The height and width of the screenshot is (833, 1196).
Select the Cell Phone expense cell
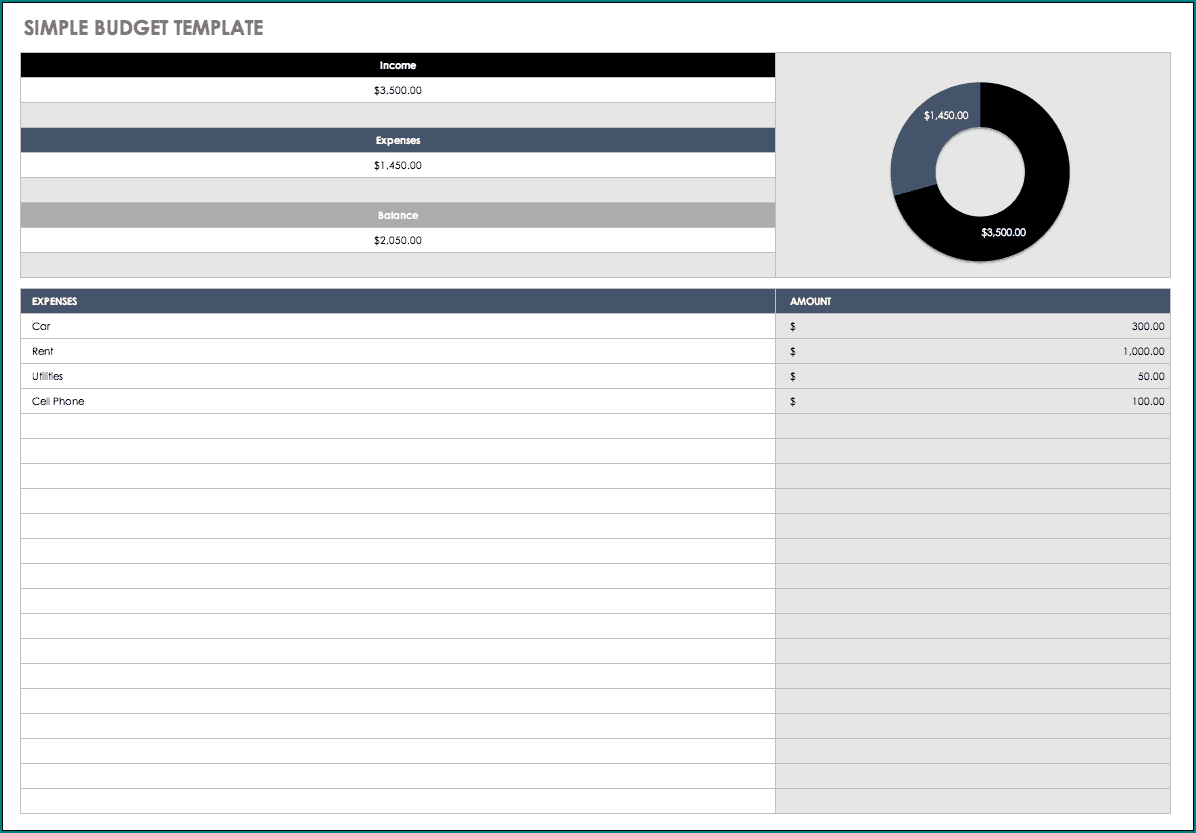(x=397, y=401)
